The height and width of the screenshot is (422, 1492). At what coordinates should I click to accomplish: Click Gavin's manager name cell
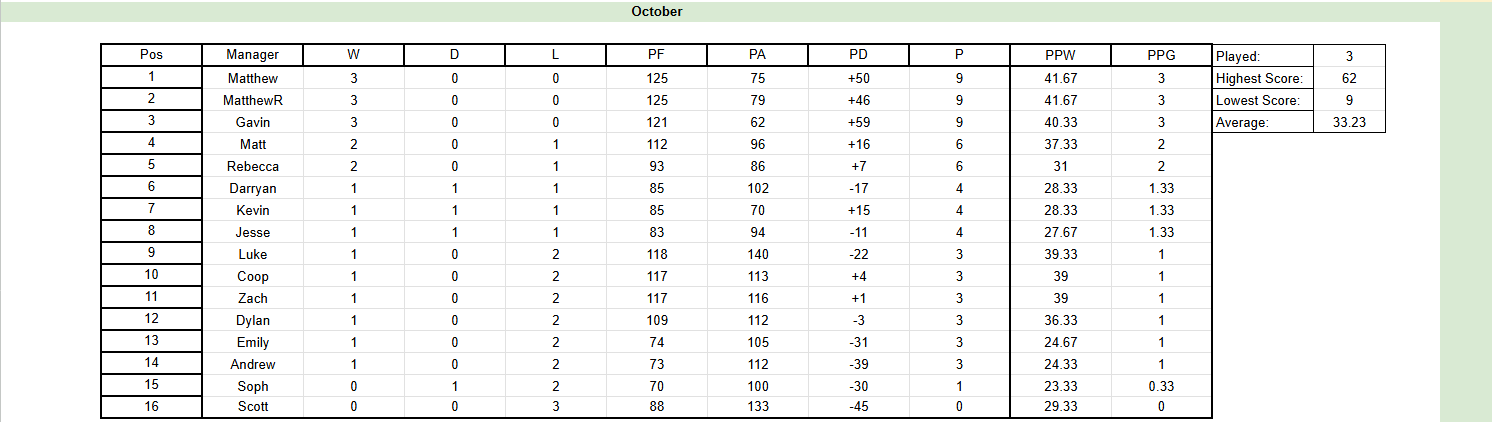[x=253, y=122]
